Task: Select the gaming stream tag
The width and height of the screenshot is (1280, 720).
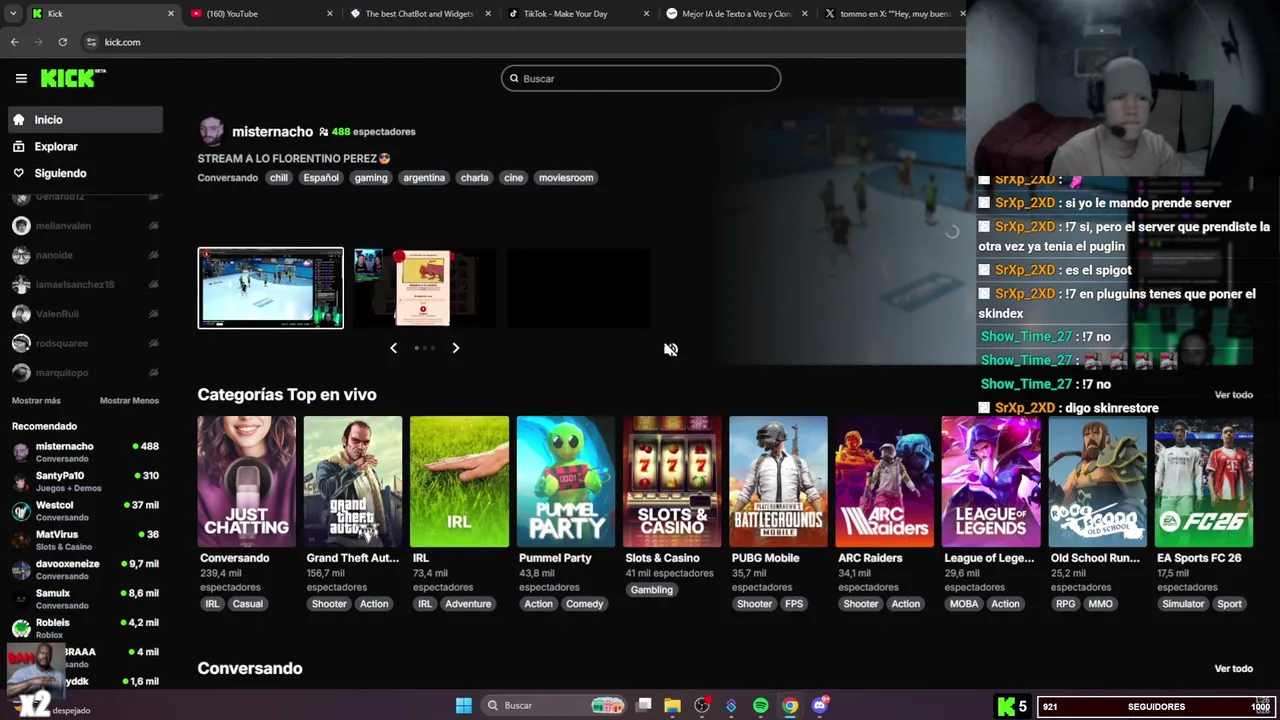Action: pos(370,178)
